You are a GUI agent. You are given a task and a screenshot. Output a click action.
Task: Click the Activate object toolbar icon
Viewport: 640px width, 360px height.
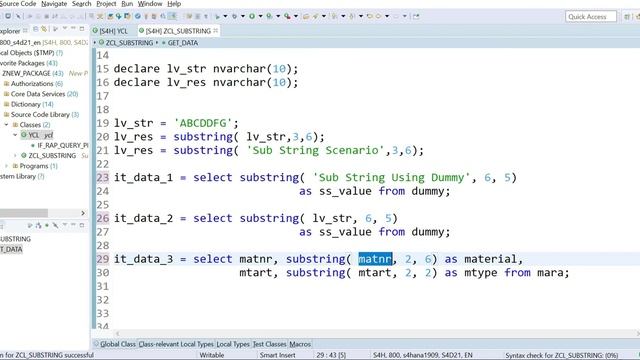point(146,16)
